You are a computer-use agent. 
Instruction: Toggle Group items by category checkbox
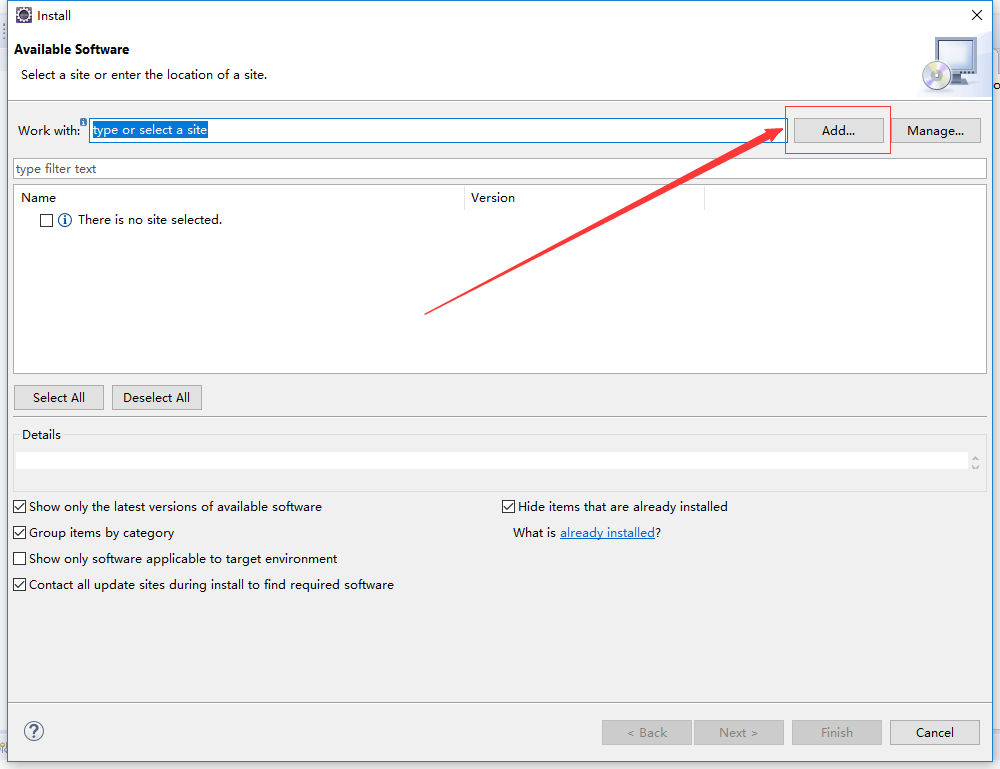click(x=20, y=532)
